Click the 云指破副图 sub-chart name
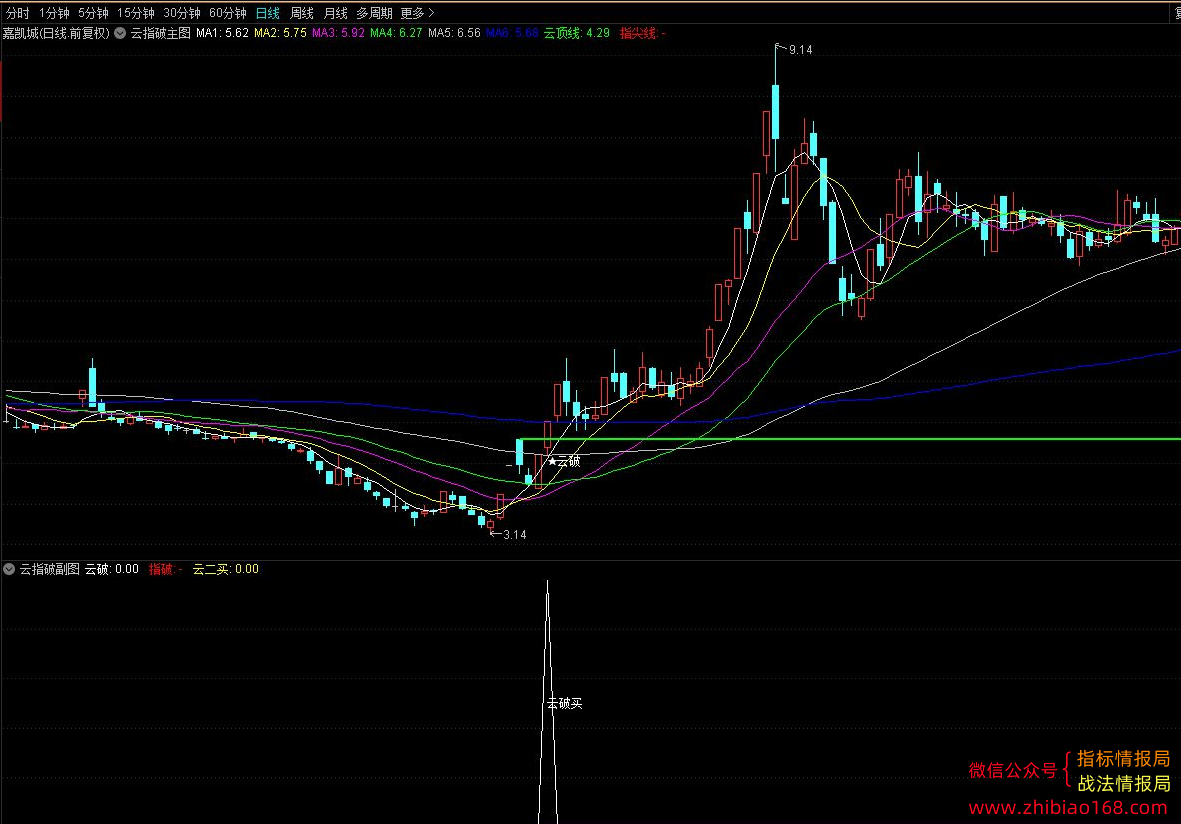The image size is (1181, 824). pyautogui.click(x=50, y=569)
